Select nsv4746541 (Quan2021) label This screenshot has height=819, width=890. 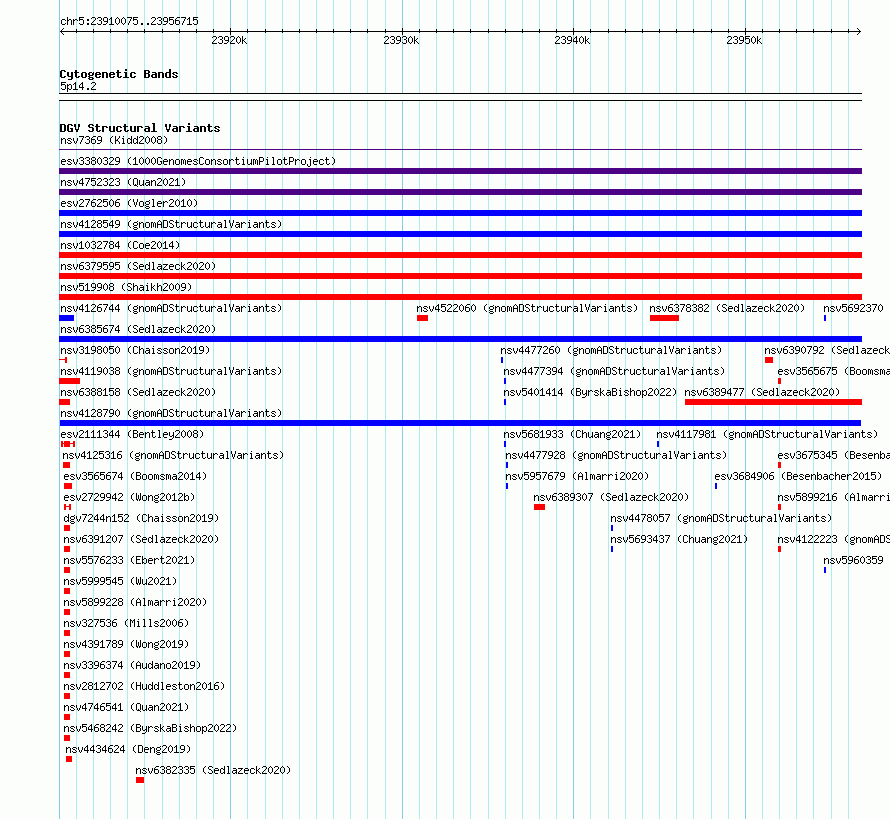[x=126, y=707]
